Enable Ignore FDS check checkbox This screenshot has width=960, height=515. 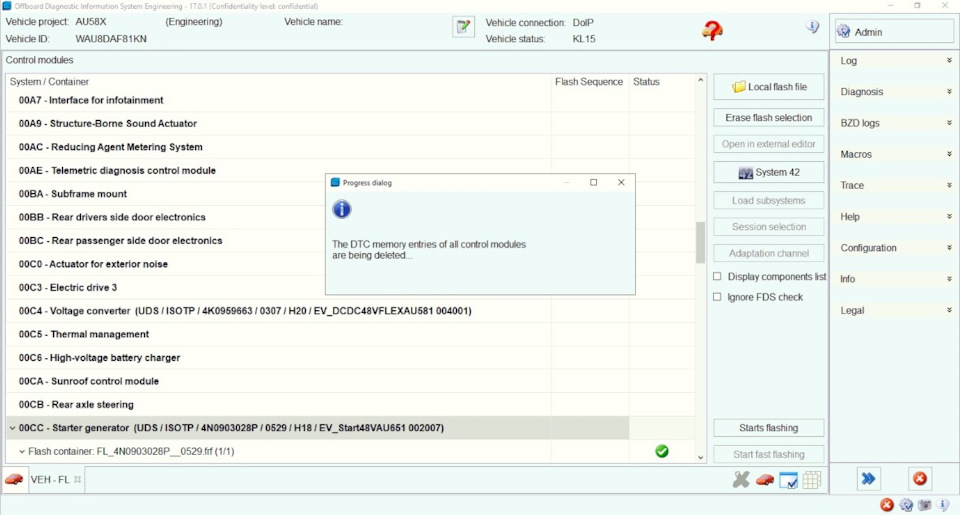(x=717, y=297)
